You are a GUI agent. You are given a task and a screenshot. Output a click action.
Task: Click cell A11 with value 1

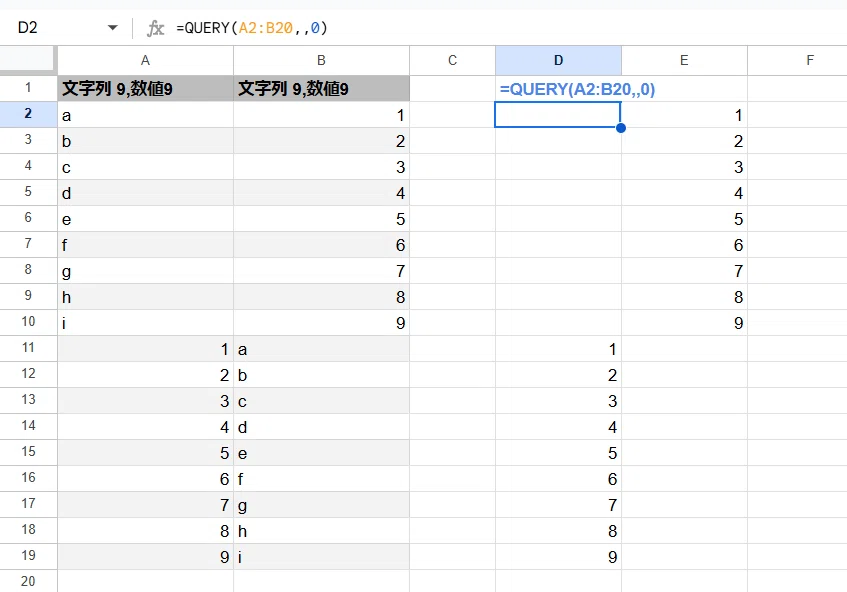click(145, 348)
